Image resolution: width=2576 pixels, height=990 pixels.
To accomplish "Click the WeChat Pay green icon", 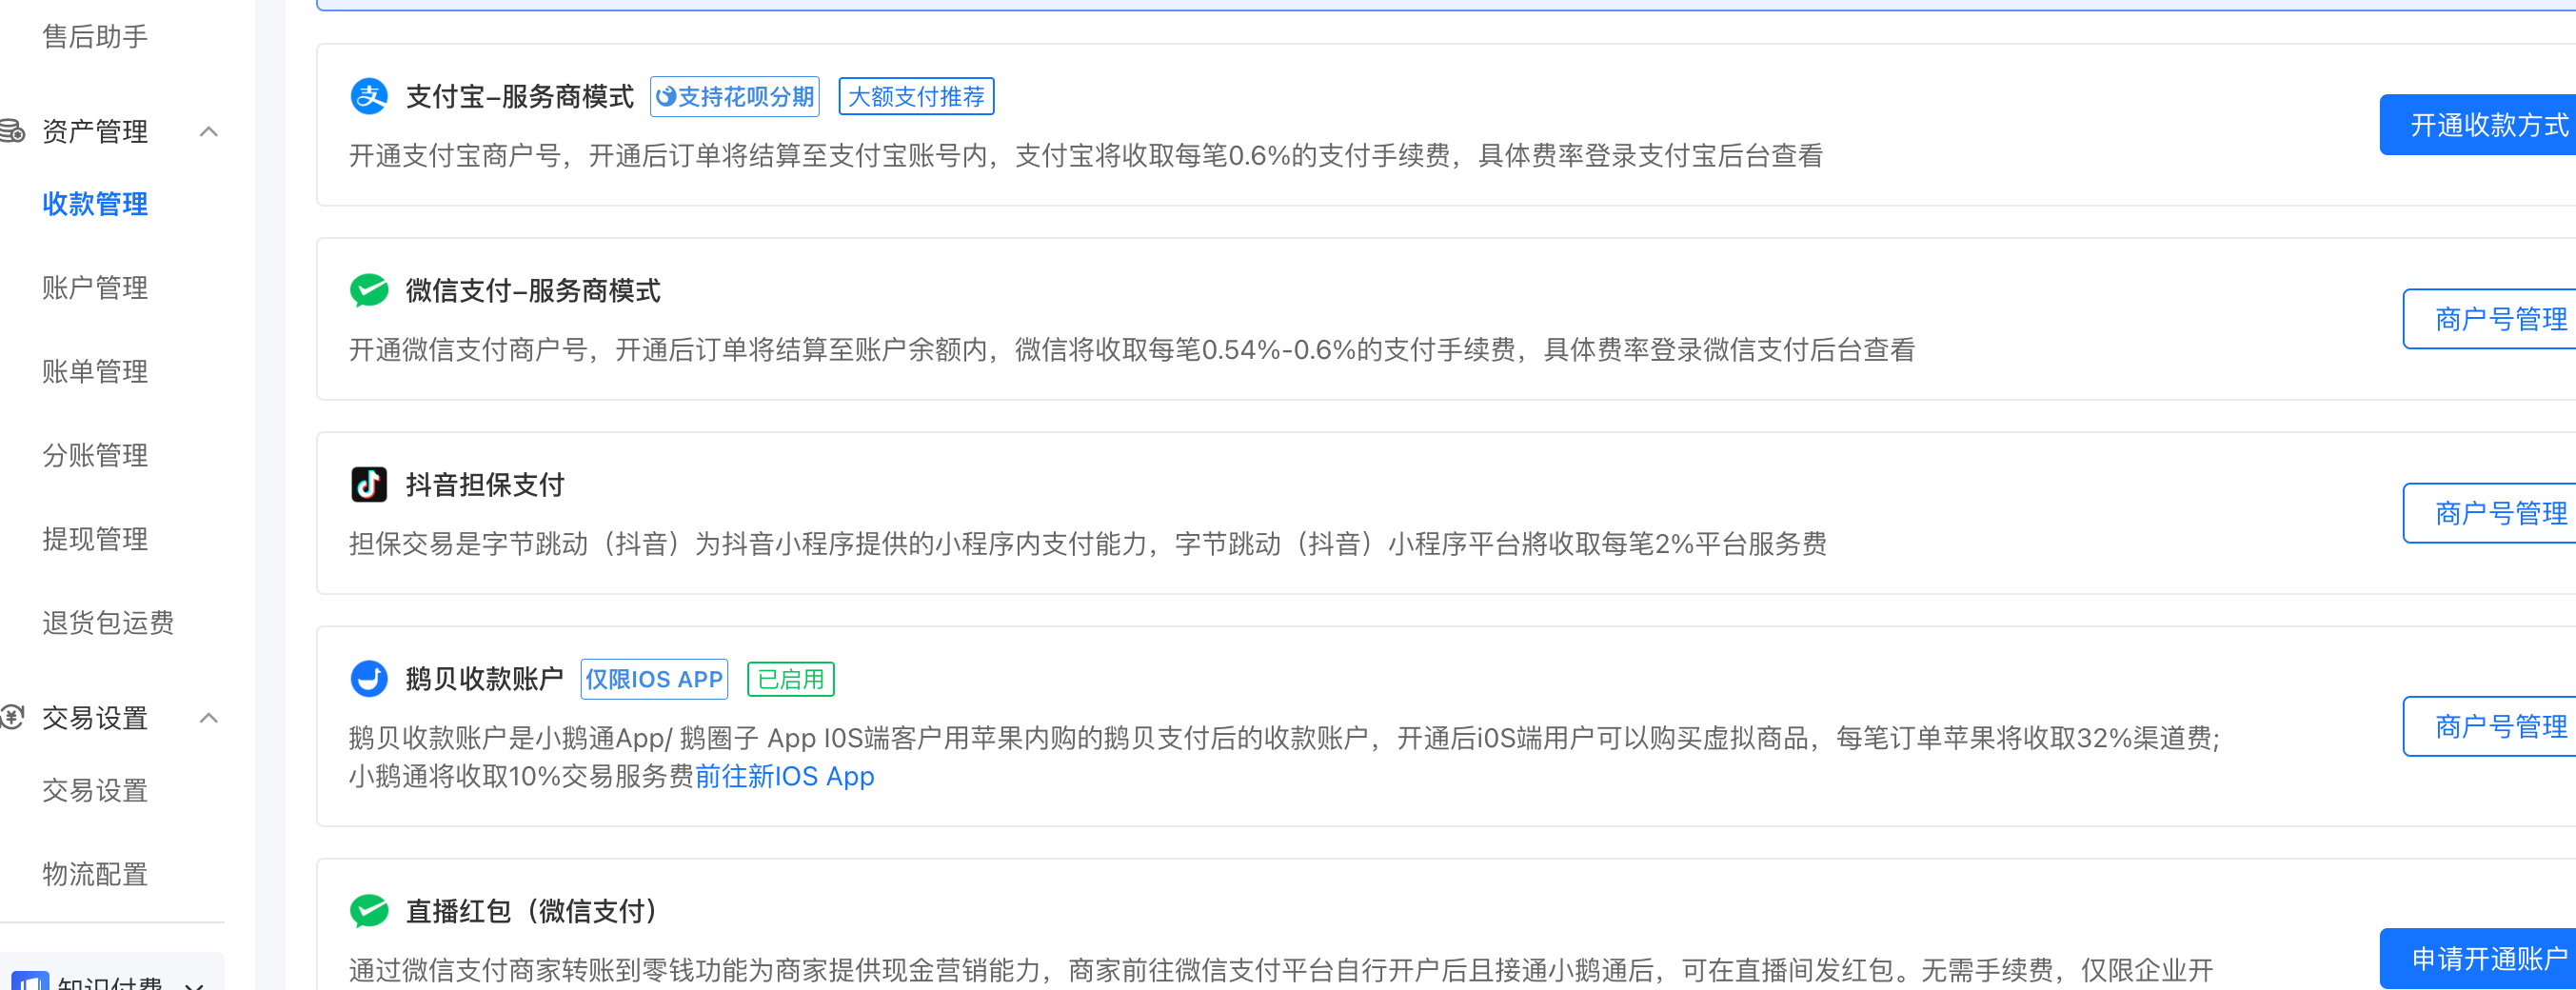I will tap(369, 290).
